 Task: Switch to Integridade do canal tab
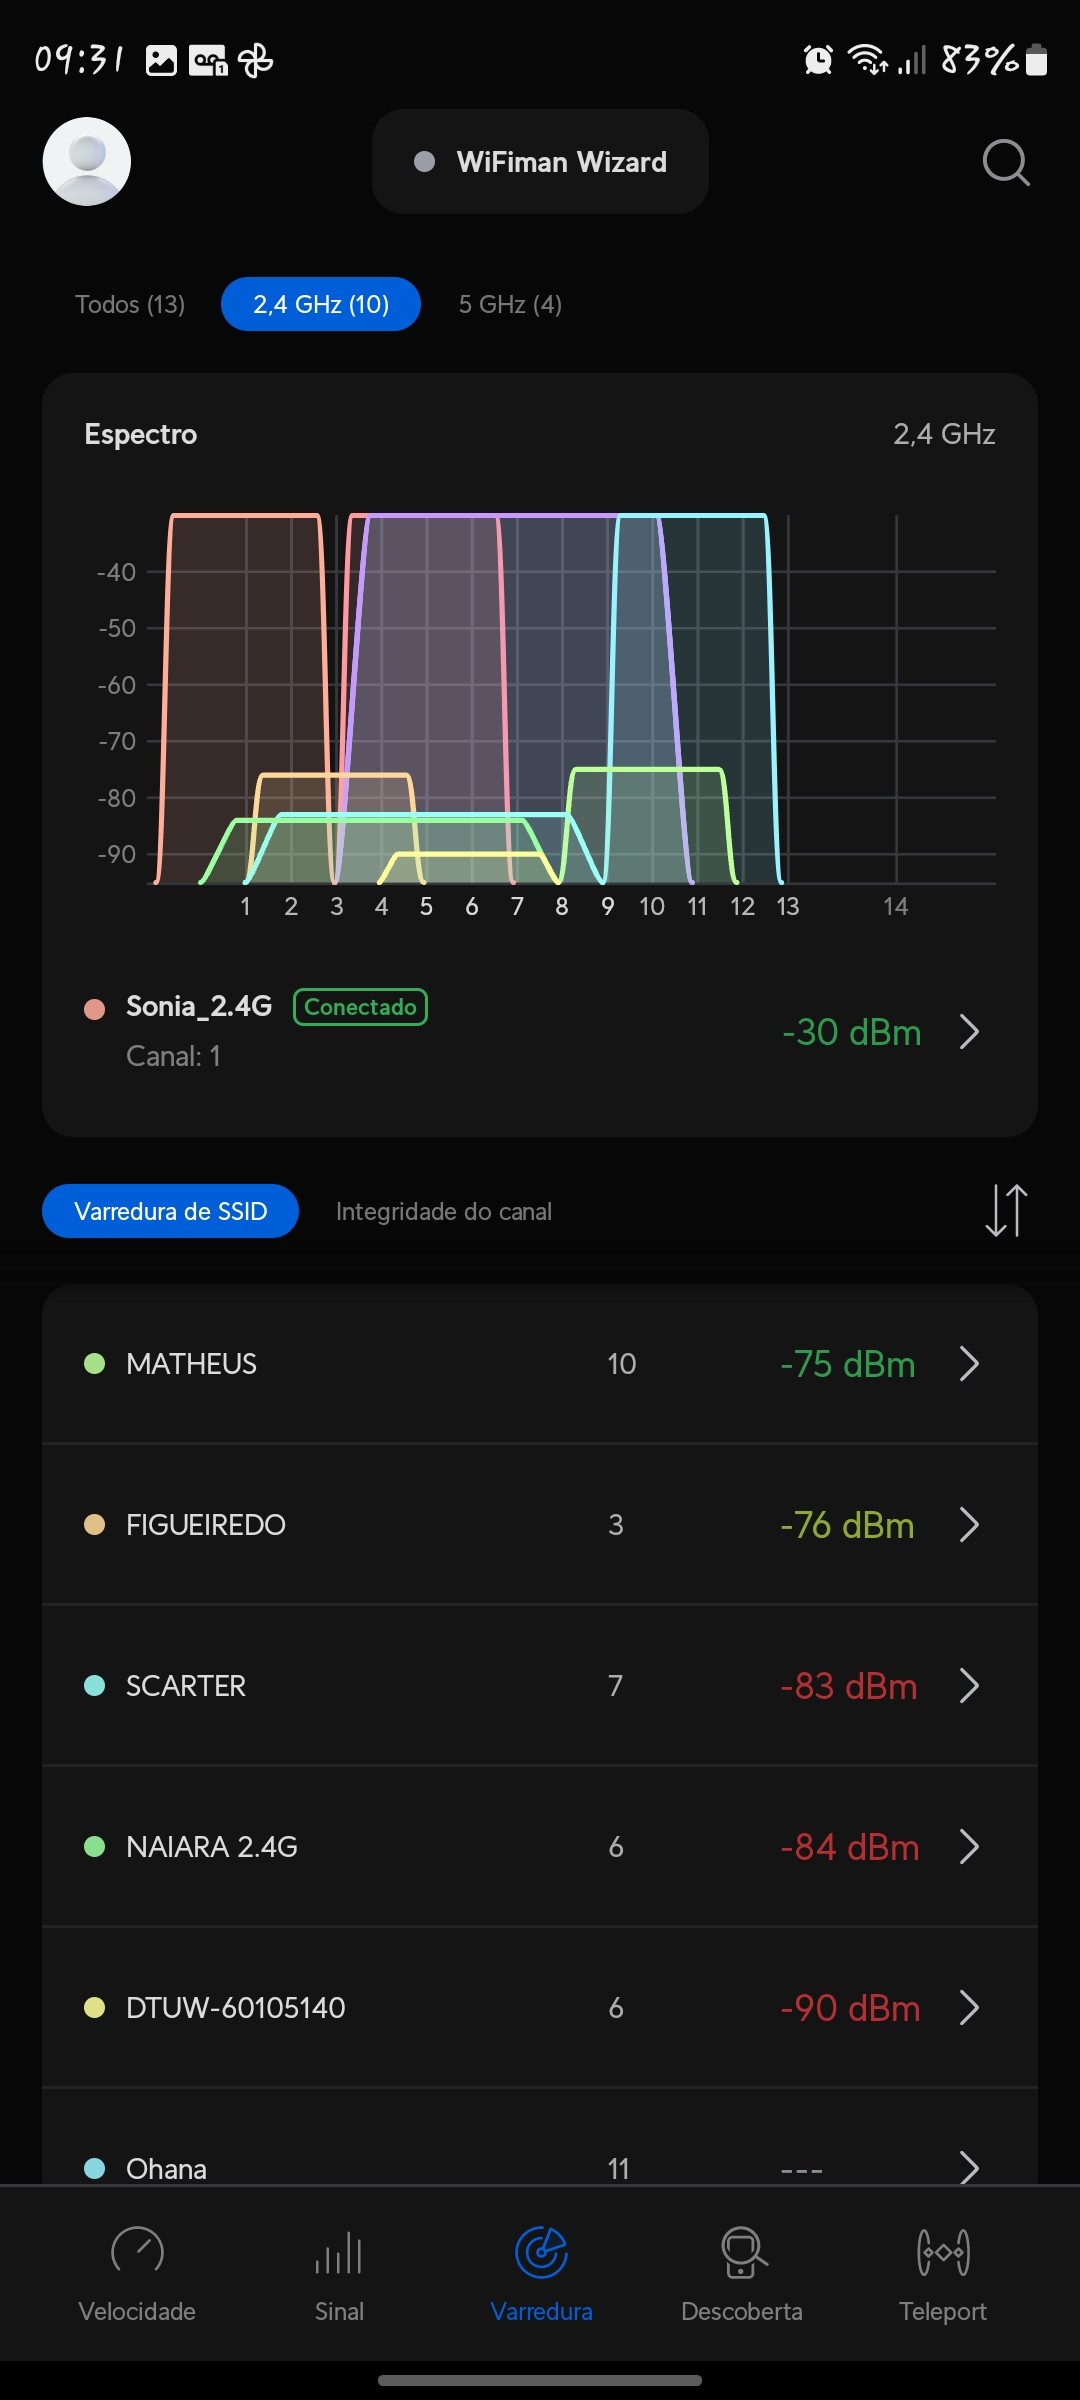click(x=444, y=1211)
